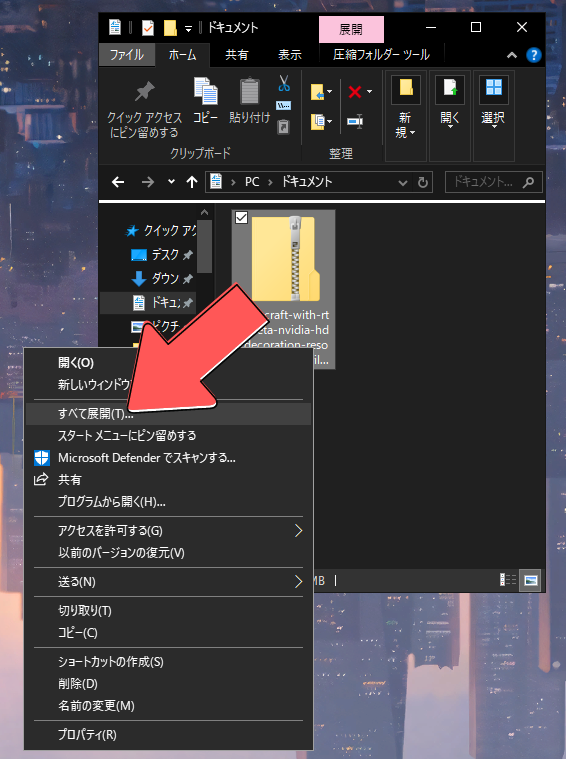Open the dropdown beside Delete icon
Image resolution: width=566 pixels, height=759 pixels.
369,91
